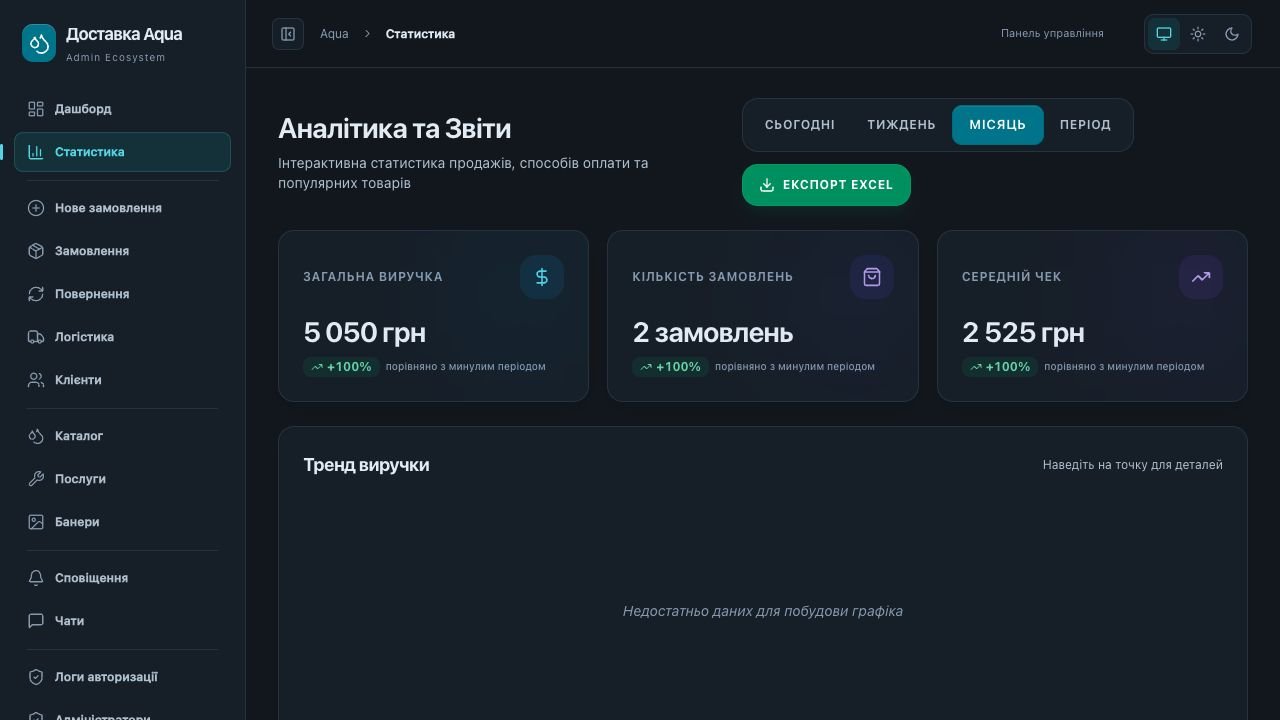Click the shield icon beside Логи авторизації
This screenshot has width=1280, height=720.
click(x=36, y=677)
